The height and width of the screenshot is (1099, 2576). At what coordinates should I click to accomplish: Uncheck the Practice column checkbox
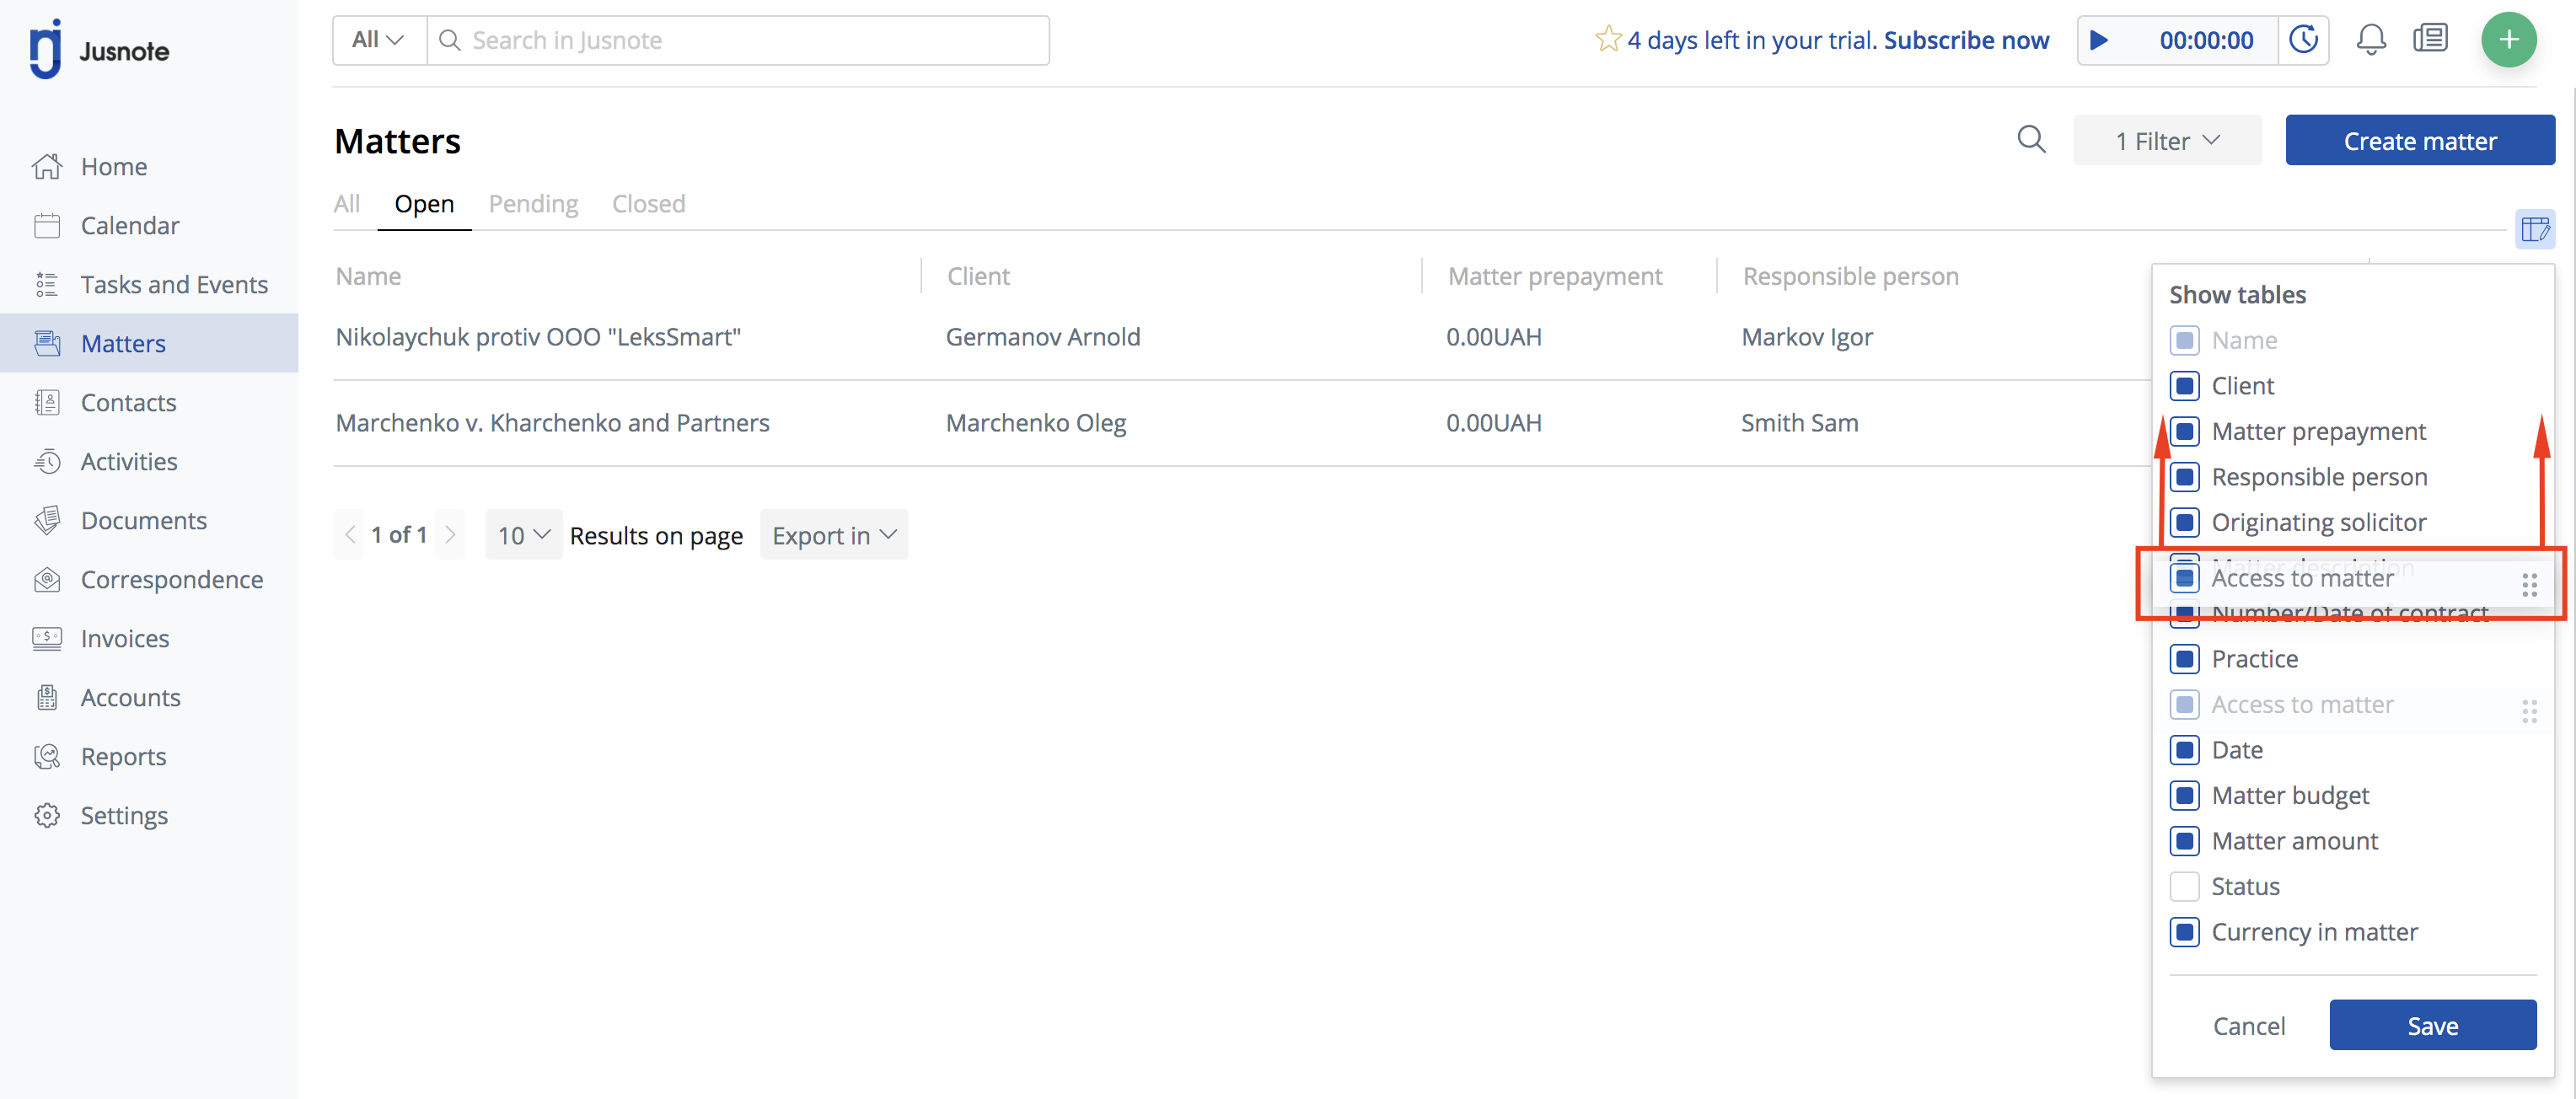pos(2184,659)
